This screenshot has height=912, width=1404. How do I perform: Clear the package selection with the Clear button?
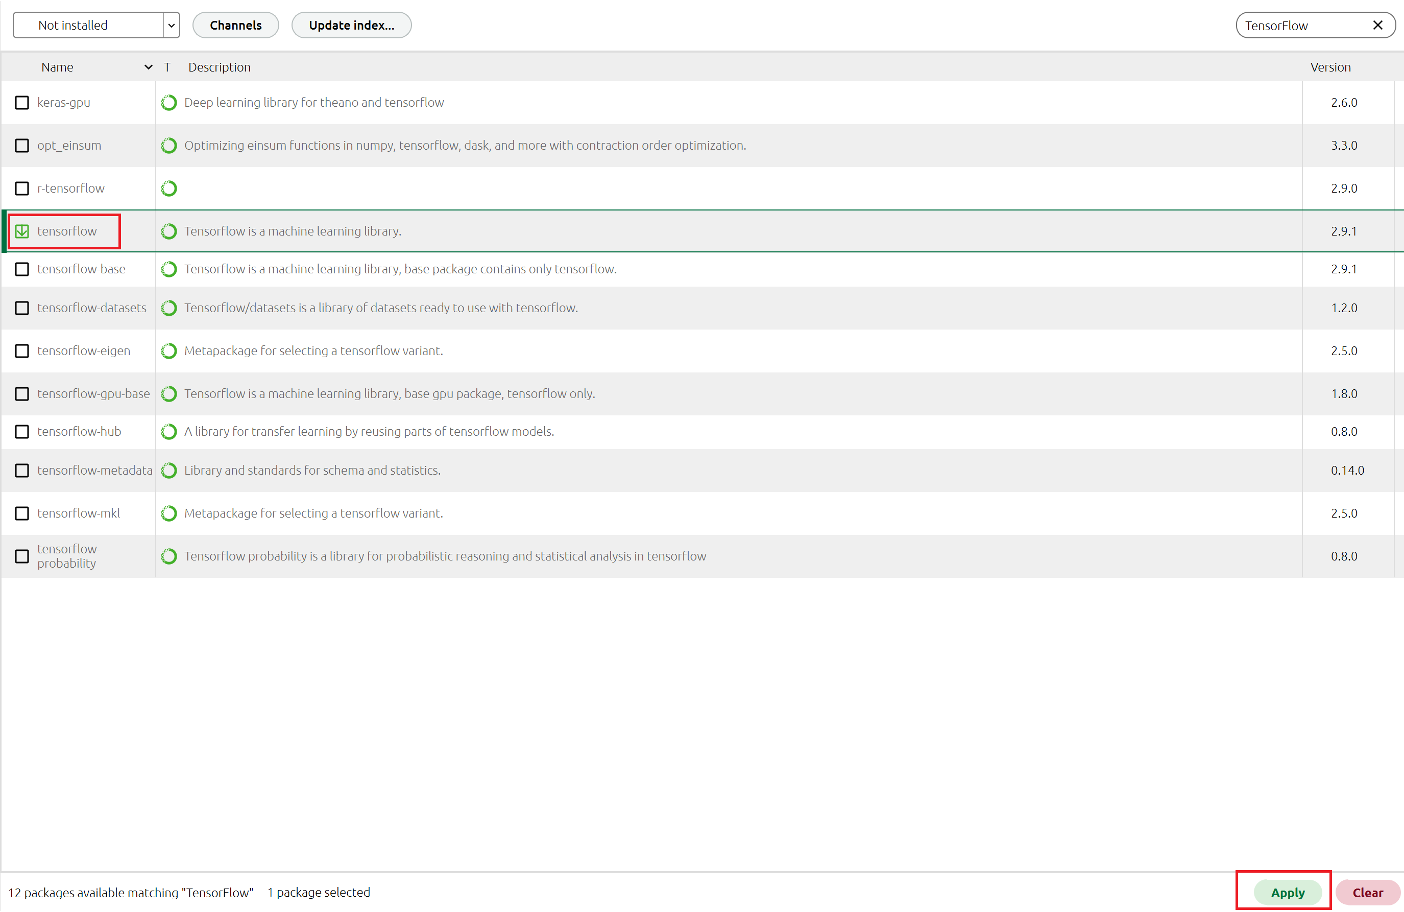coord(1368,893)
